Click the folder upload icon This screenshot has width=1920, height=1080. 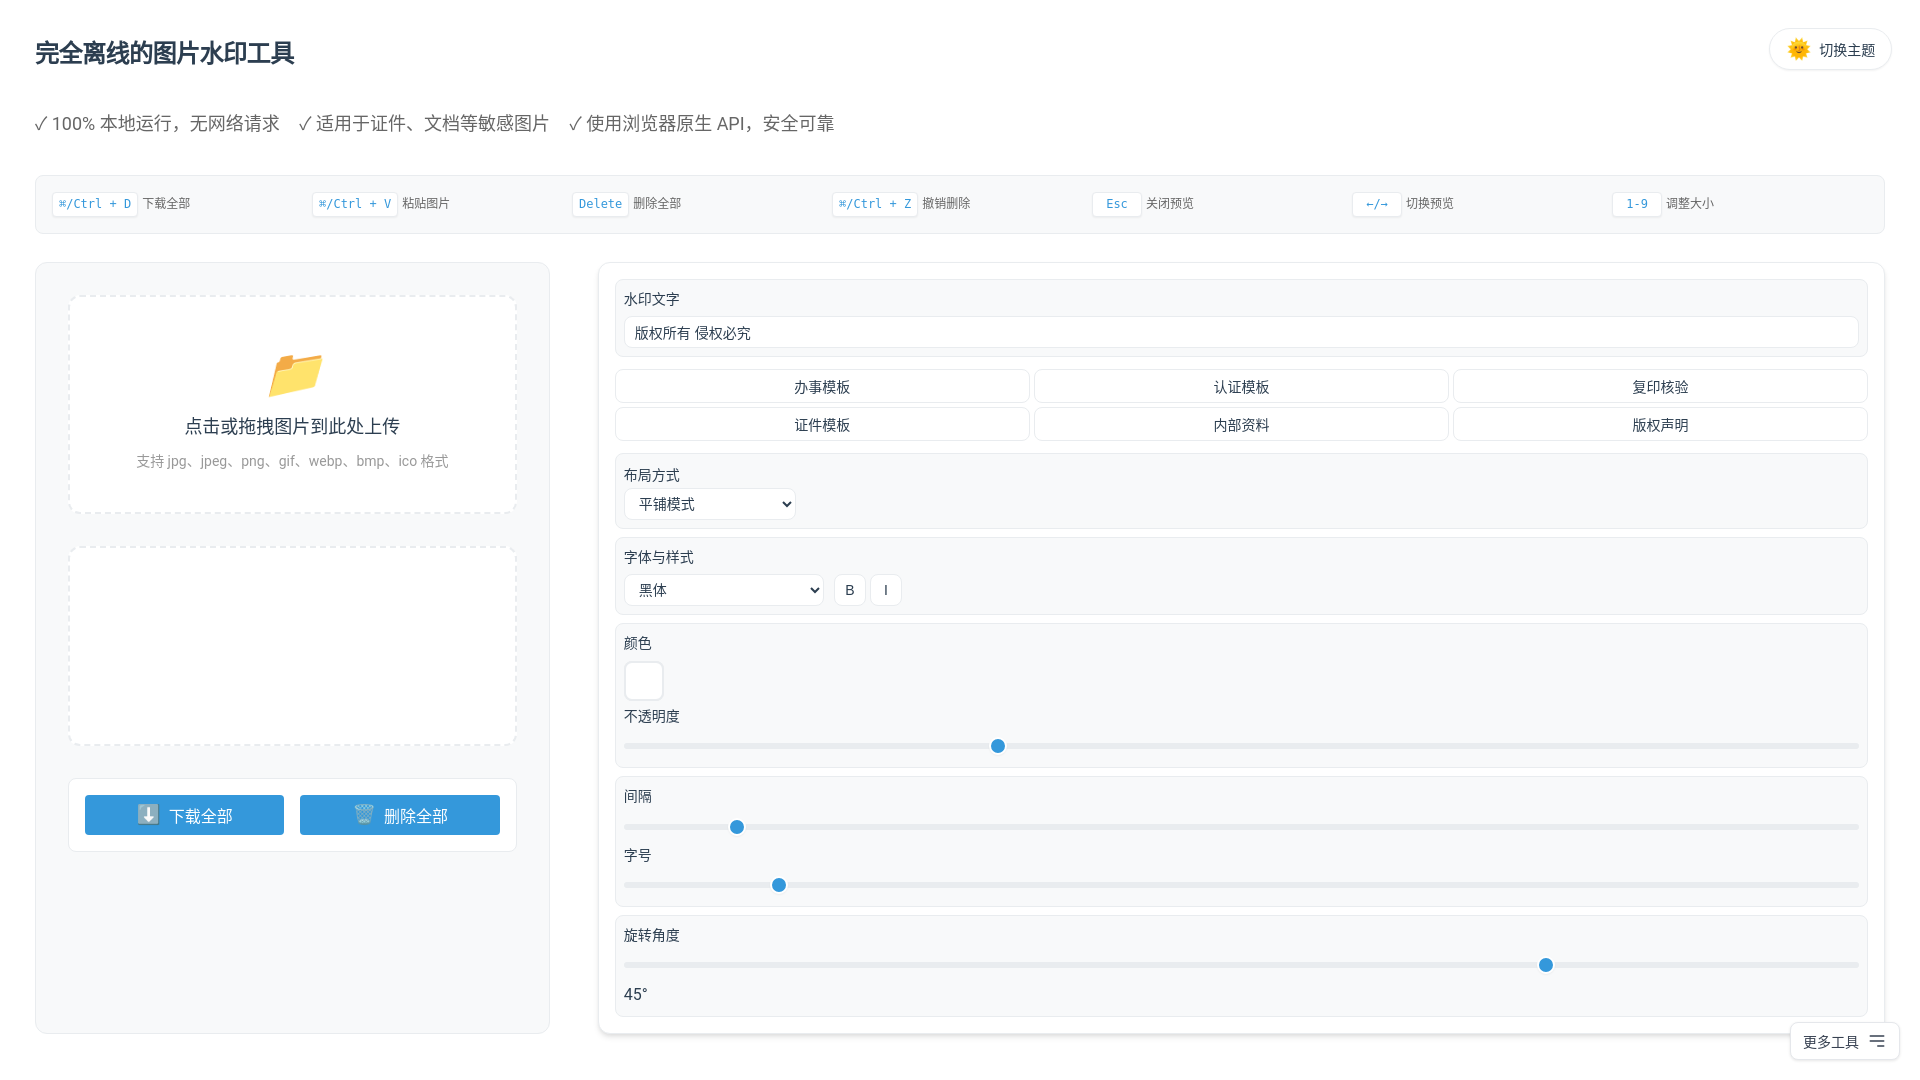(295, 375)
